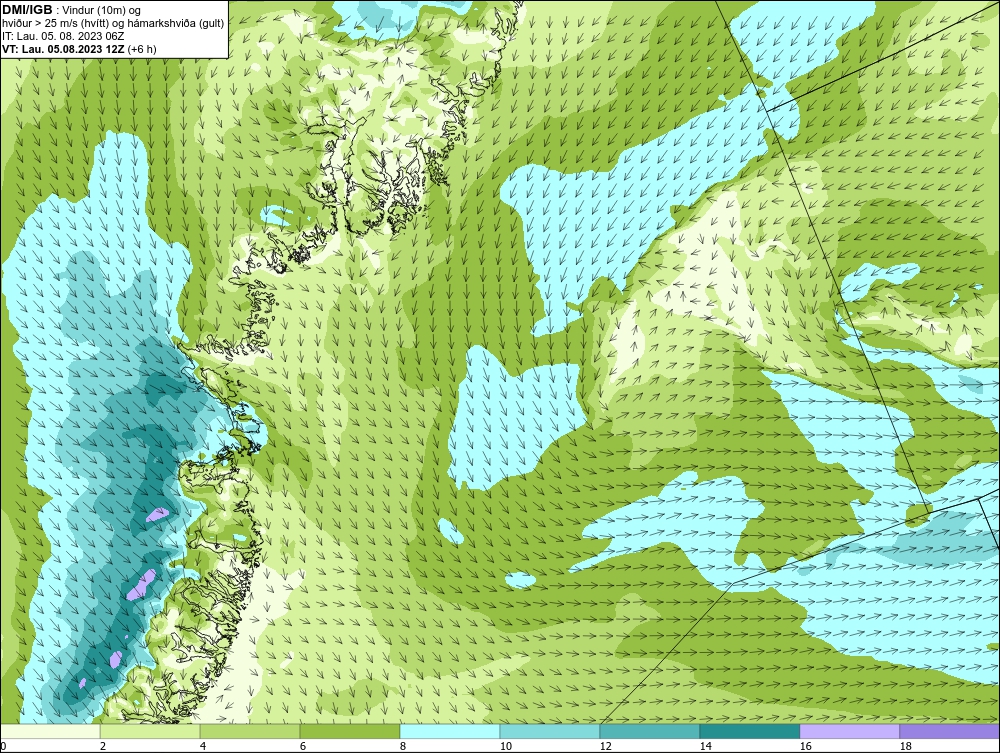Click the 2–4 m/s light green legend swatch
This screenshot has height=753, width=1000.
(150, 731)
